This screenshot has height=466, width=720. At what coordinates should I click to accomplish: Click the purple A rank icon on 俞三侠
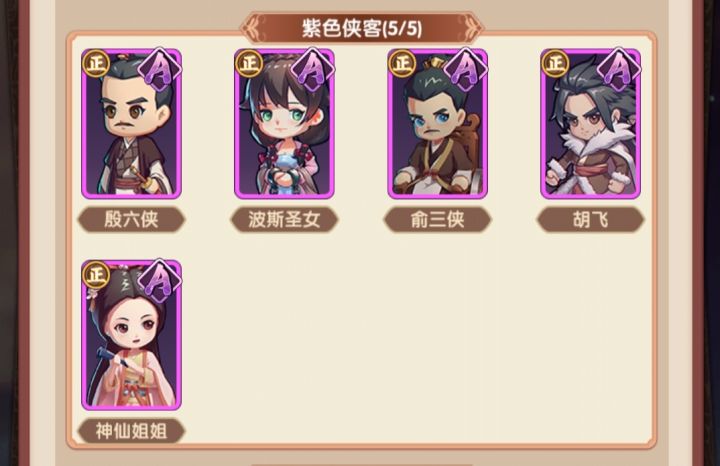pyautogui.click(x=466, y=69)
